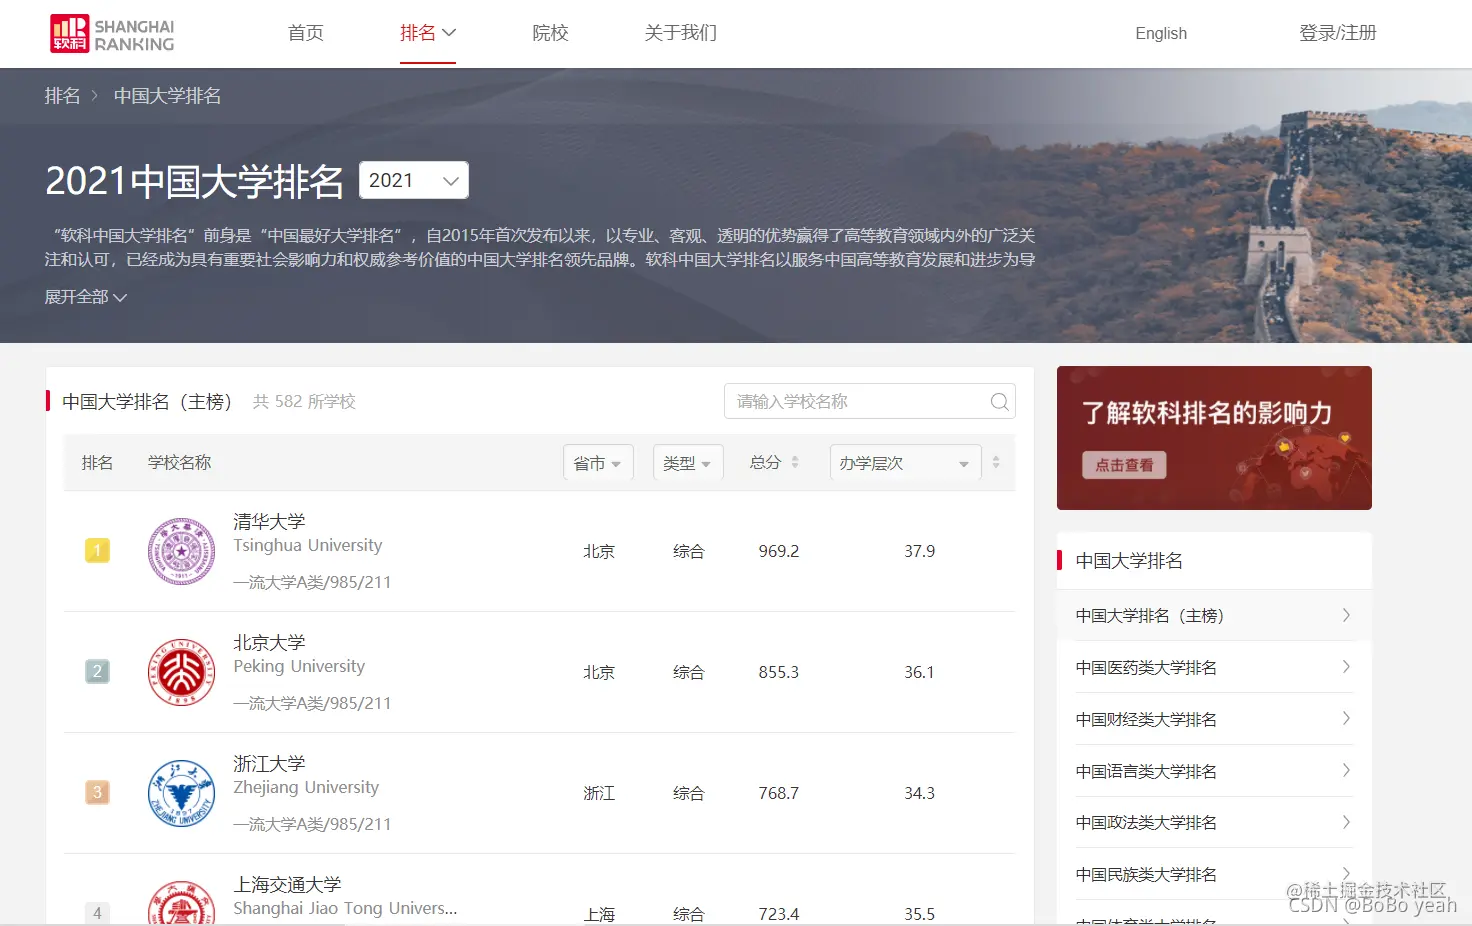
Task: Open the 办学层次 indicator dropdown
Action: pos(904,463)
